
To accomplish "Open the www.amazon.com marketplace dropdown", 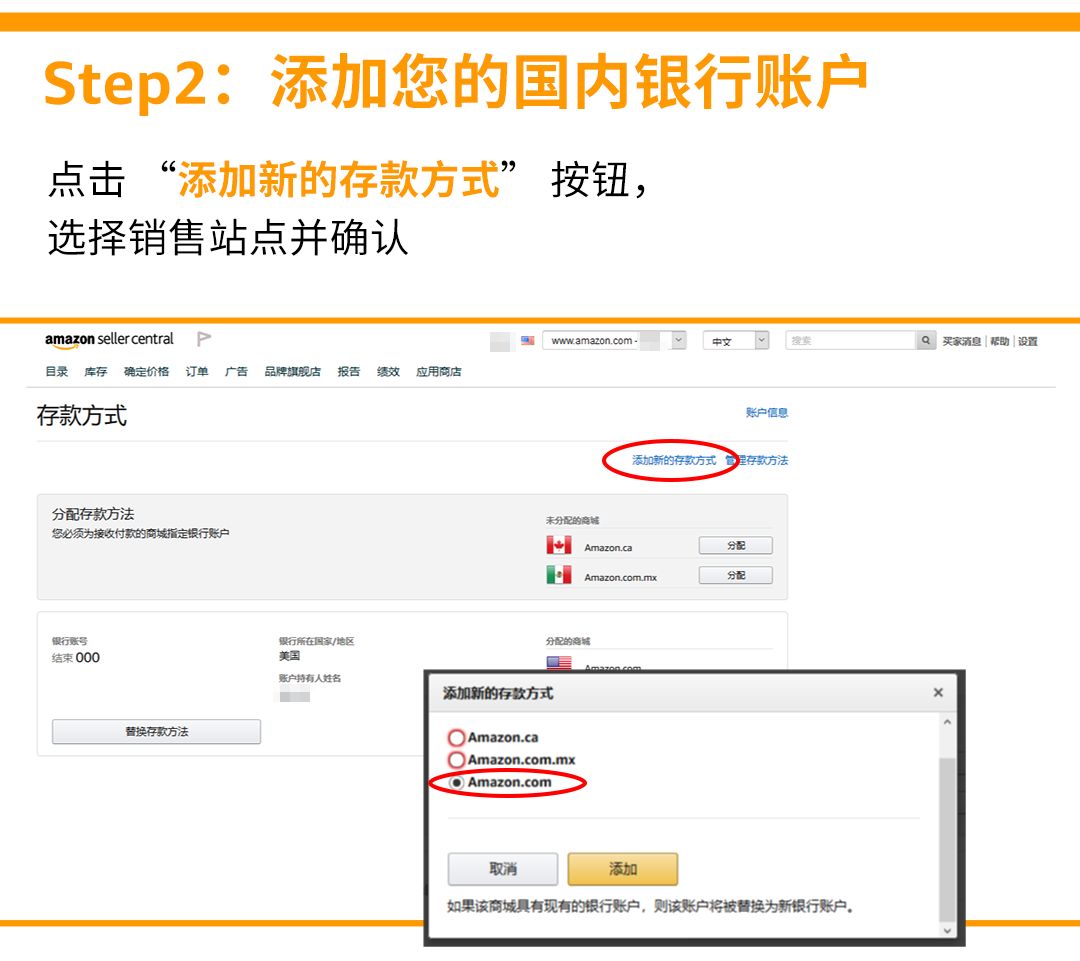I will pos(614,340).
